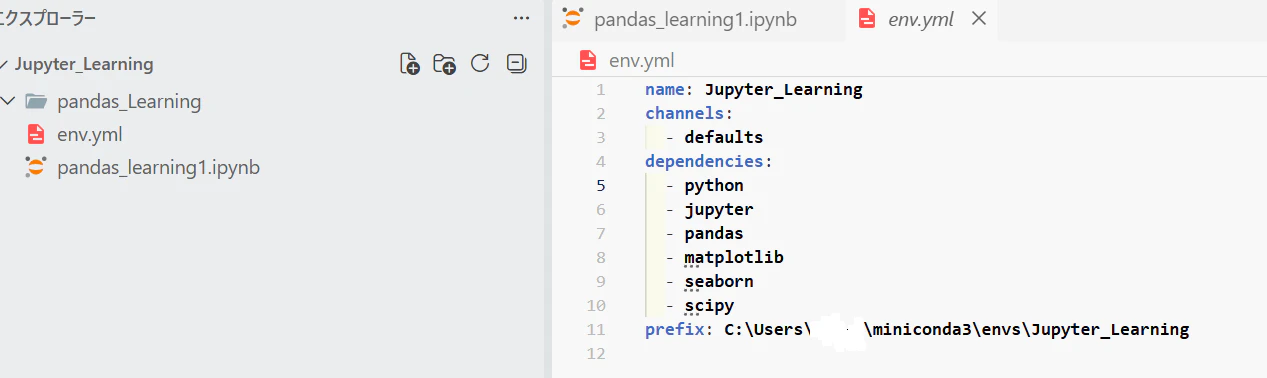Click the env.yml breadcrumb label
The width and height of the screenshot is (1267, 378).
(641, 61)
